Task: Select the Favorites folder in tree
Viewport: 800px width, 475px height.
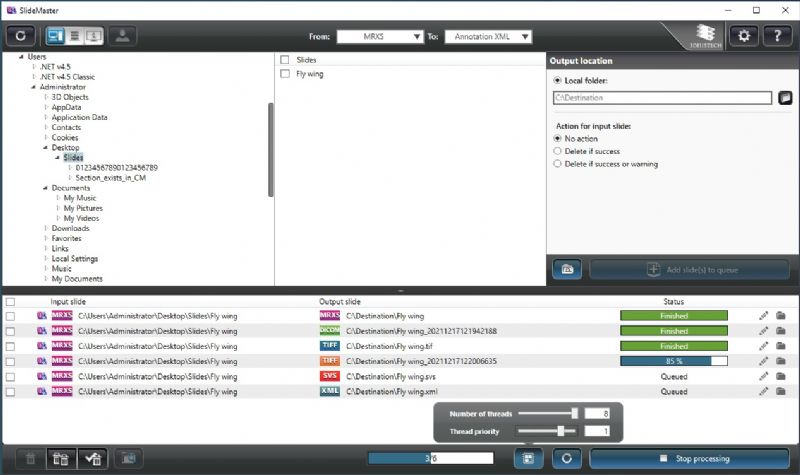Action: pos(66,238)
